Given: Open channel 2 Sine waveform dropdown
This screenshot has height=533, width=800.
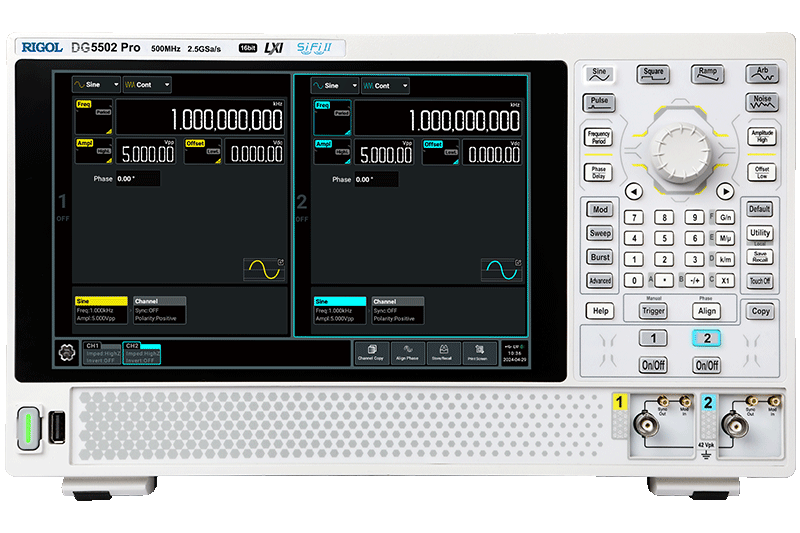Looking at the screenshot, I should click(335, 86).
